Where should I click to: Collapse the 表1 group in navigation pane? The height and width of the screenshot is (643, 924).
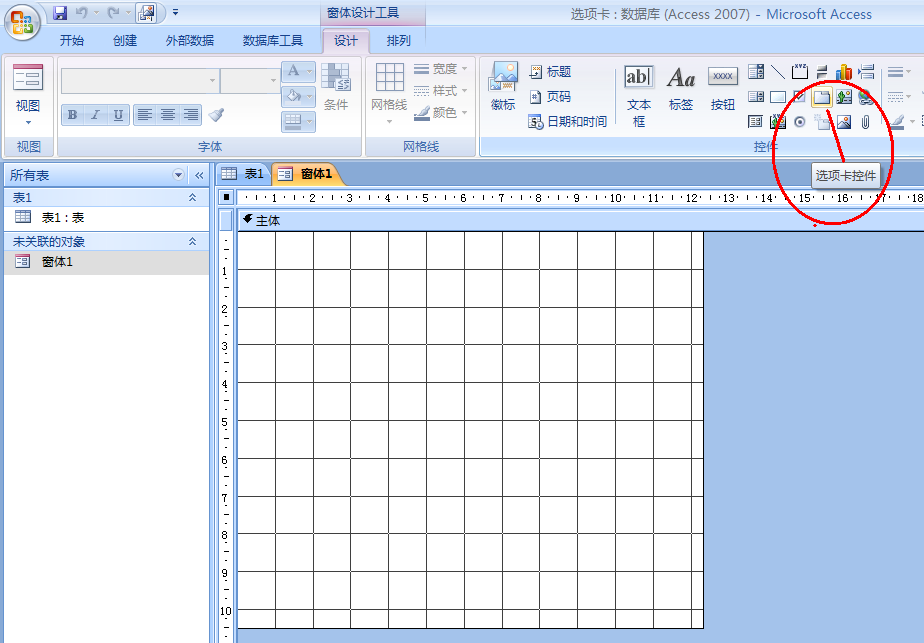click(192, 198)
